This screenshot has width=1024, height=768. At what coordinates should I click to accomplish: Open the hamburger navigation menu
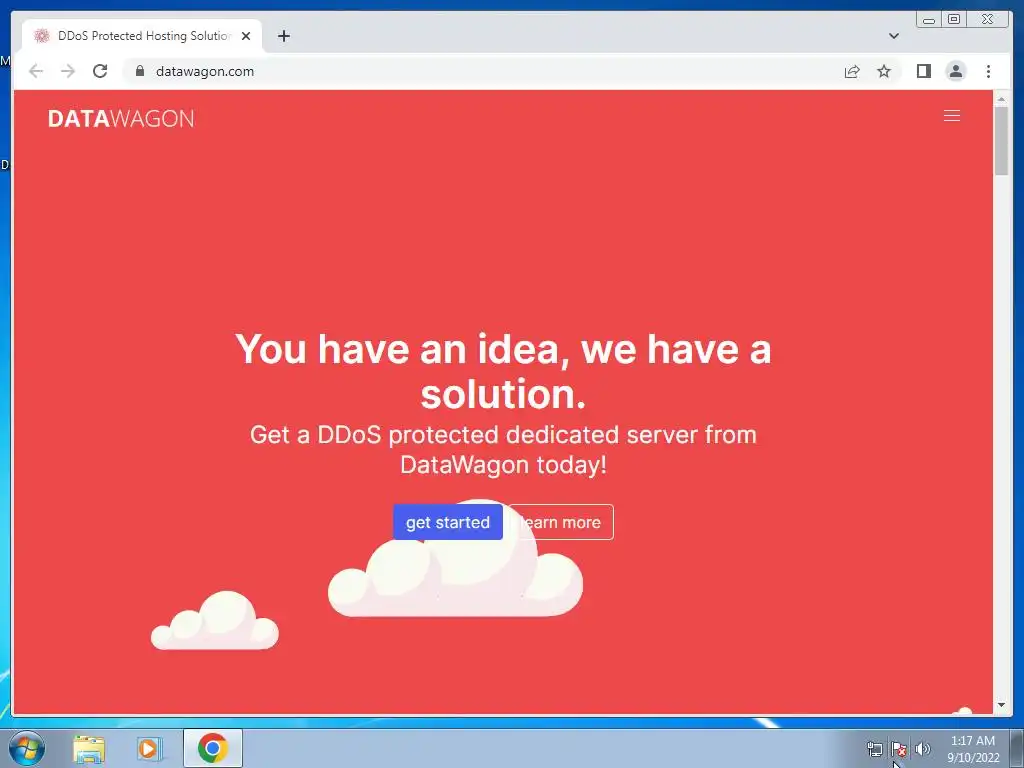click(952, 116)
